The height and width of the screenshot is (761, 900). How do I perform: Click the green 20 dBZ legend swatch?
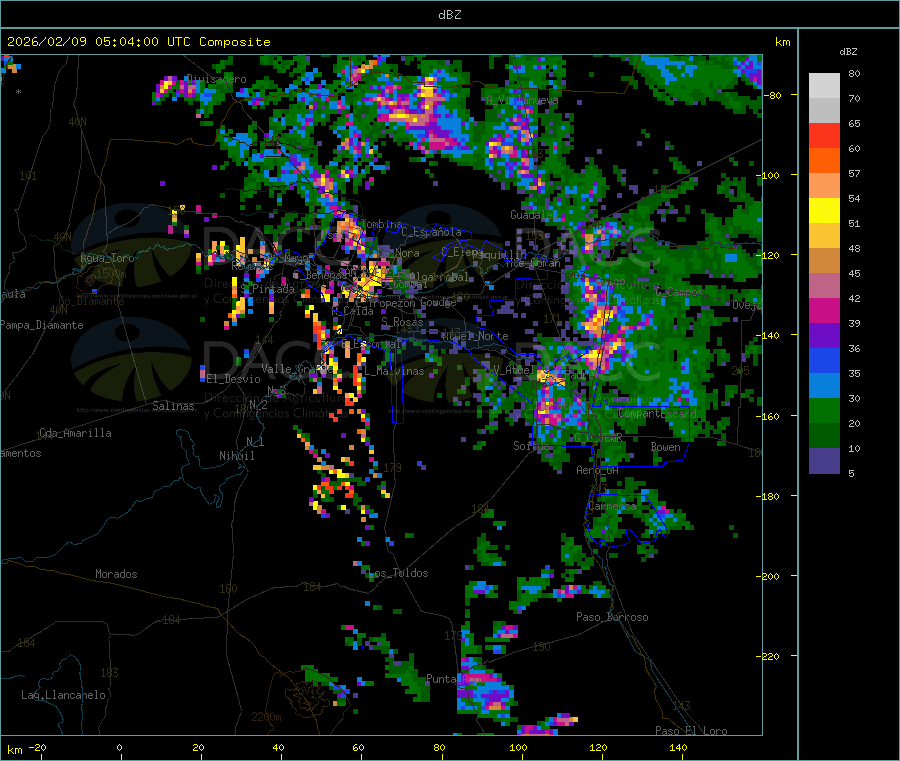pyautogui.click(x=824, y=410)
